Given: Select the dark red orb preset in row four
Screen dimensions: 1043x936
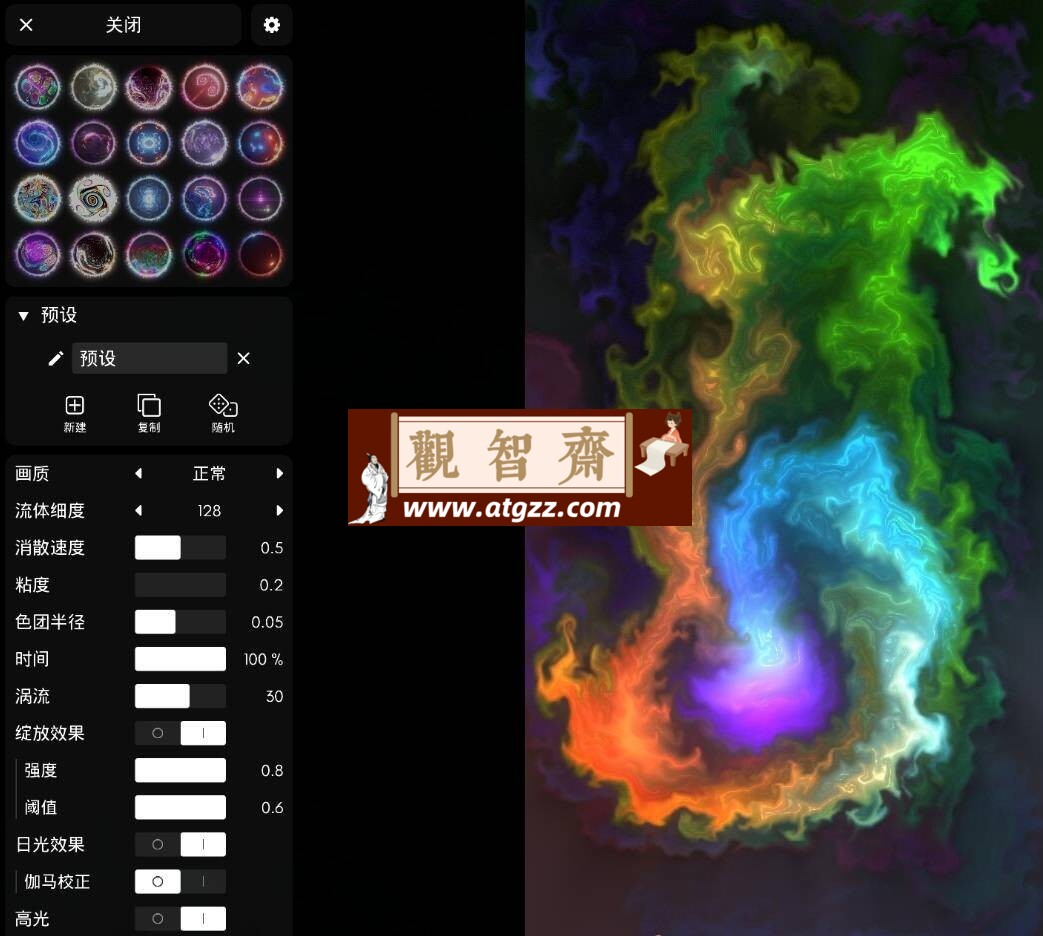Looking at the screenshot, I should click(x=260, y=254).
